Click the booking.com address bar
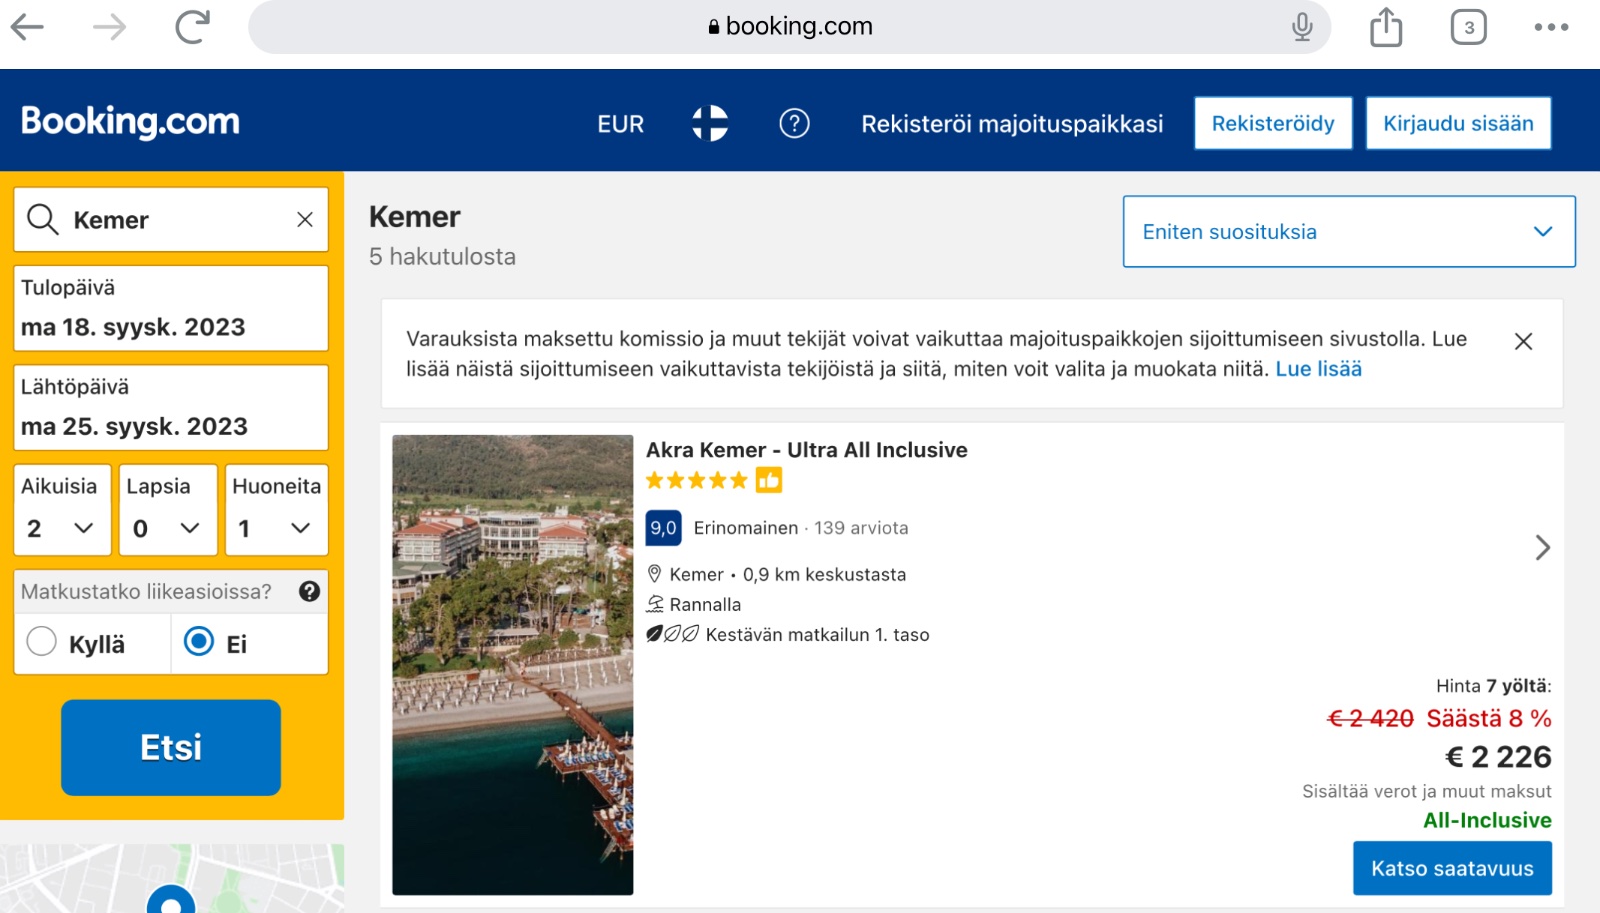 point(789,26)
